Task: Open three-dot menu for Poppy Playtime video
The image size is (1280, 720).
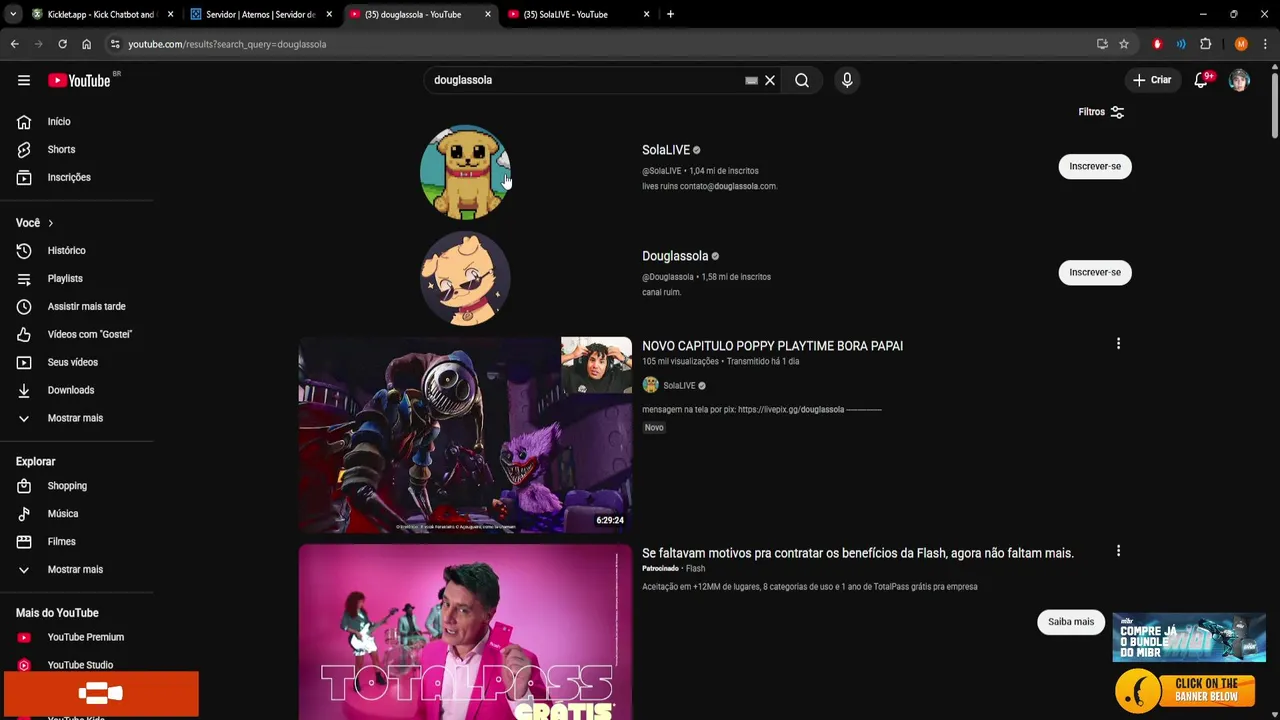Action: 1118,344
